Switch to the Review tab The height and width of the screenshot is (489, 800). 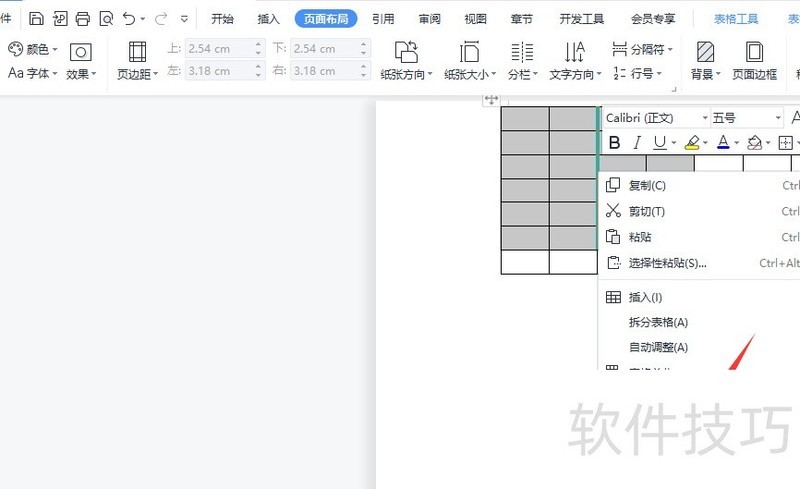pos(429,19)
